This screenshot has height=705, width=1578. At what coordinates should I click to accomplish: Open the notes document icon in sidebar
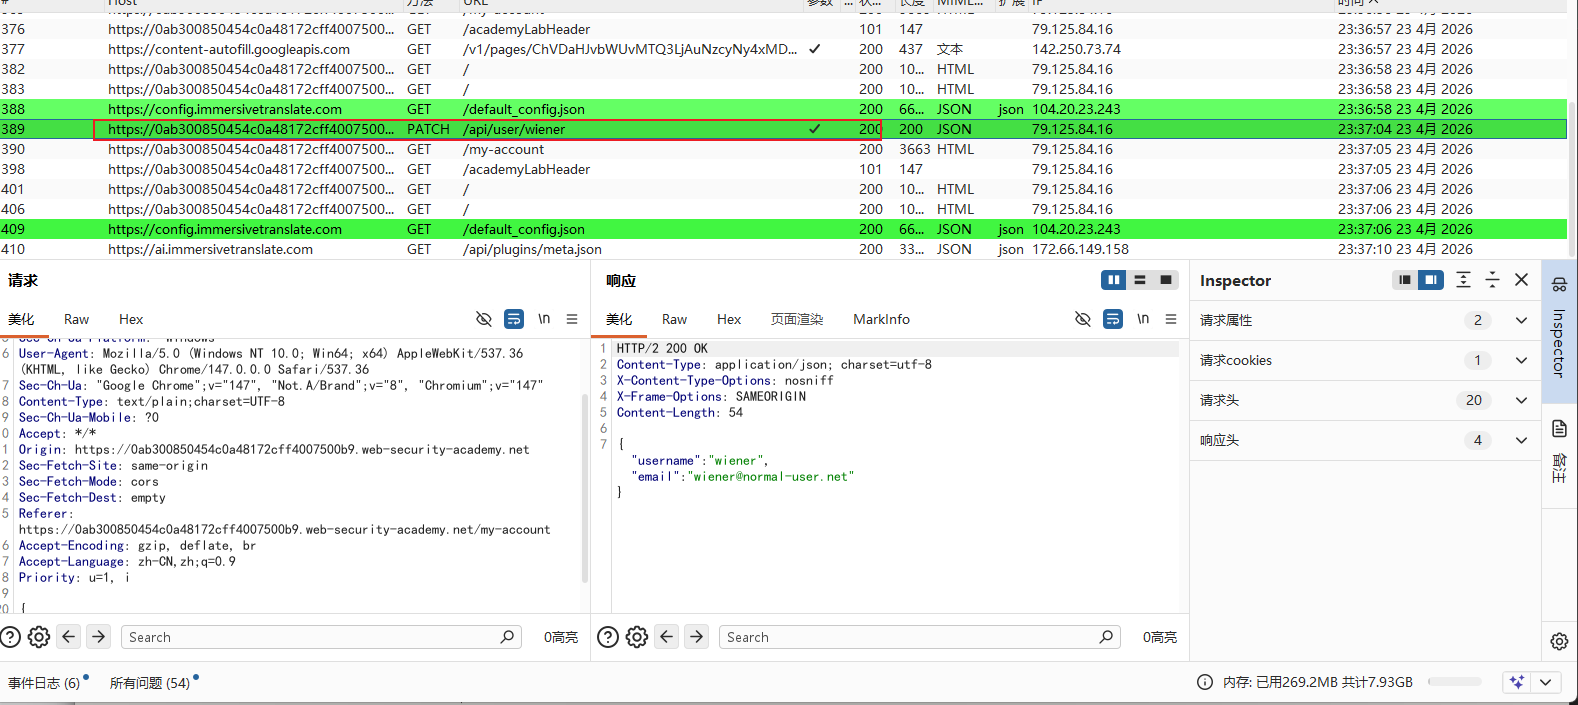click(x=1559, y=429)
